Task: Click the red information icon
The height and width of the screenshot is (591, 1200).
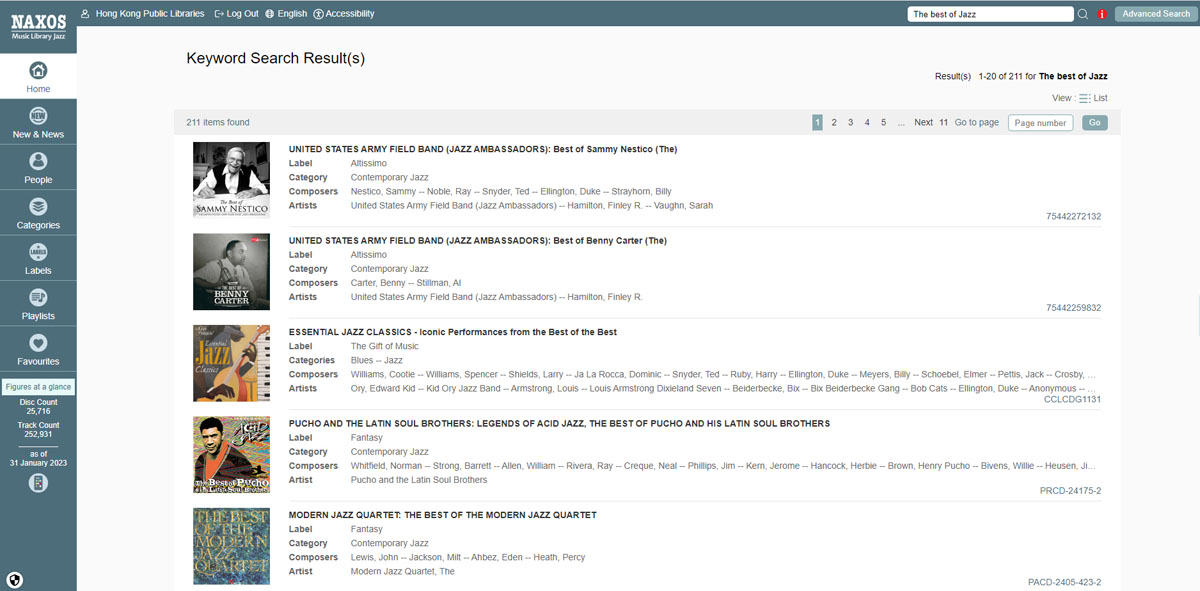Action: click(1102, 14)
